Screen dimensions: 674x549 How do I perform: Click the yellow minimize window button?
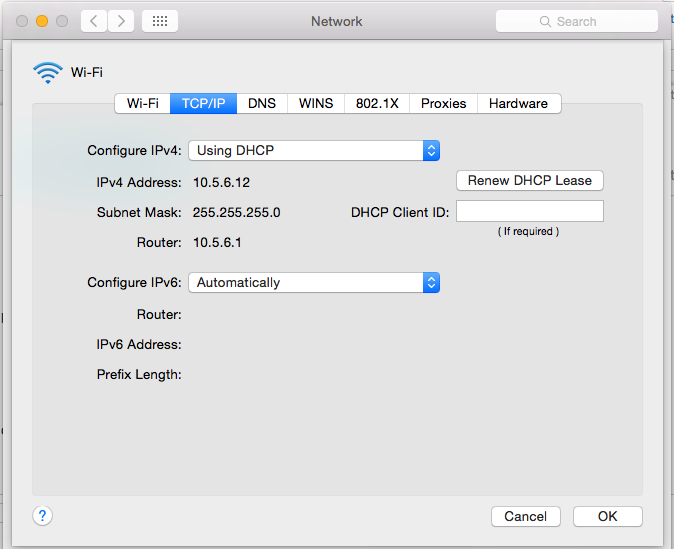pos(42,21)
